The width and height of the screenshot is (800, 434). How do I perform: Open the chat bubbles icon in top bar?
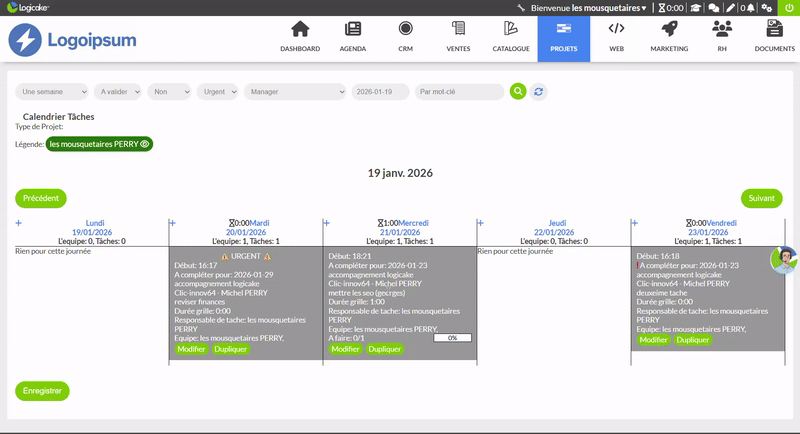click(714, 7)
